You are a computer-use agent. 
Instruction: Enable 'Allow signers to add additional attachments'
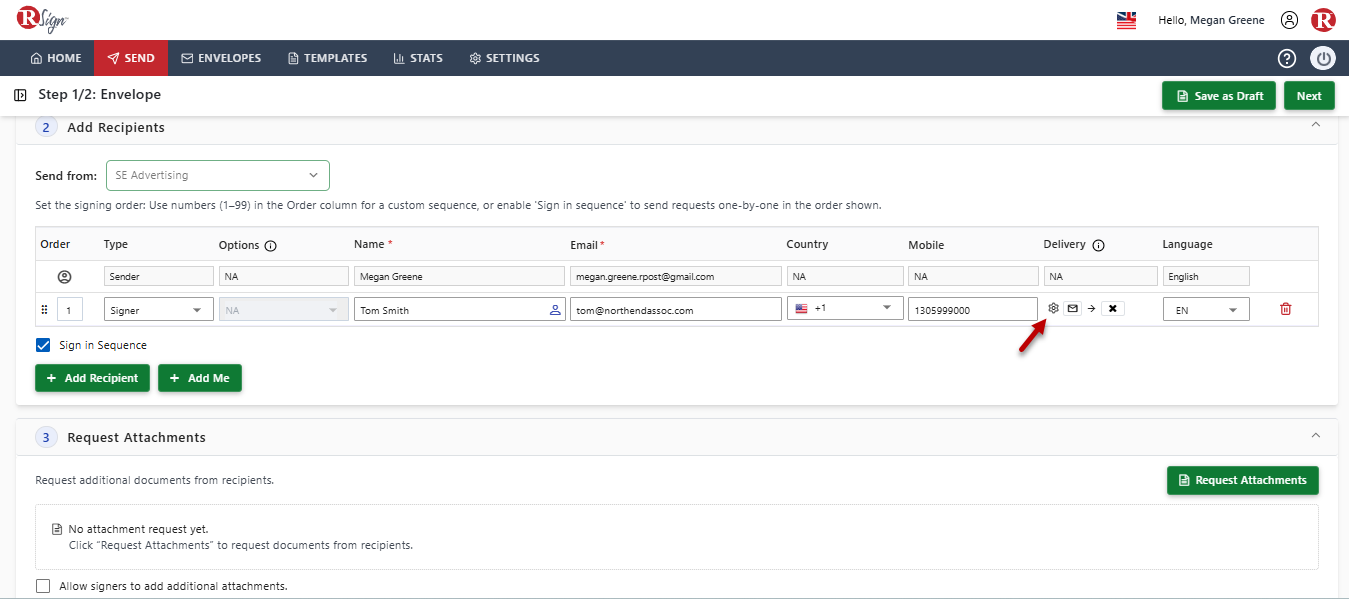(x=43, y=586)
